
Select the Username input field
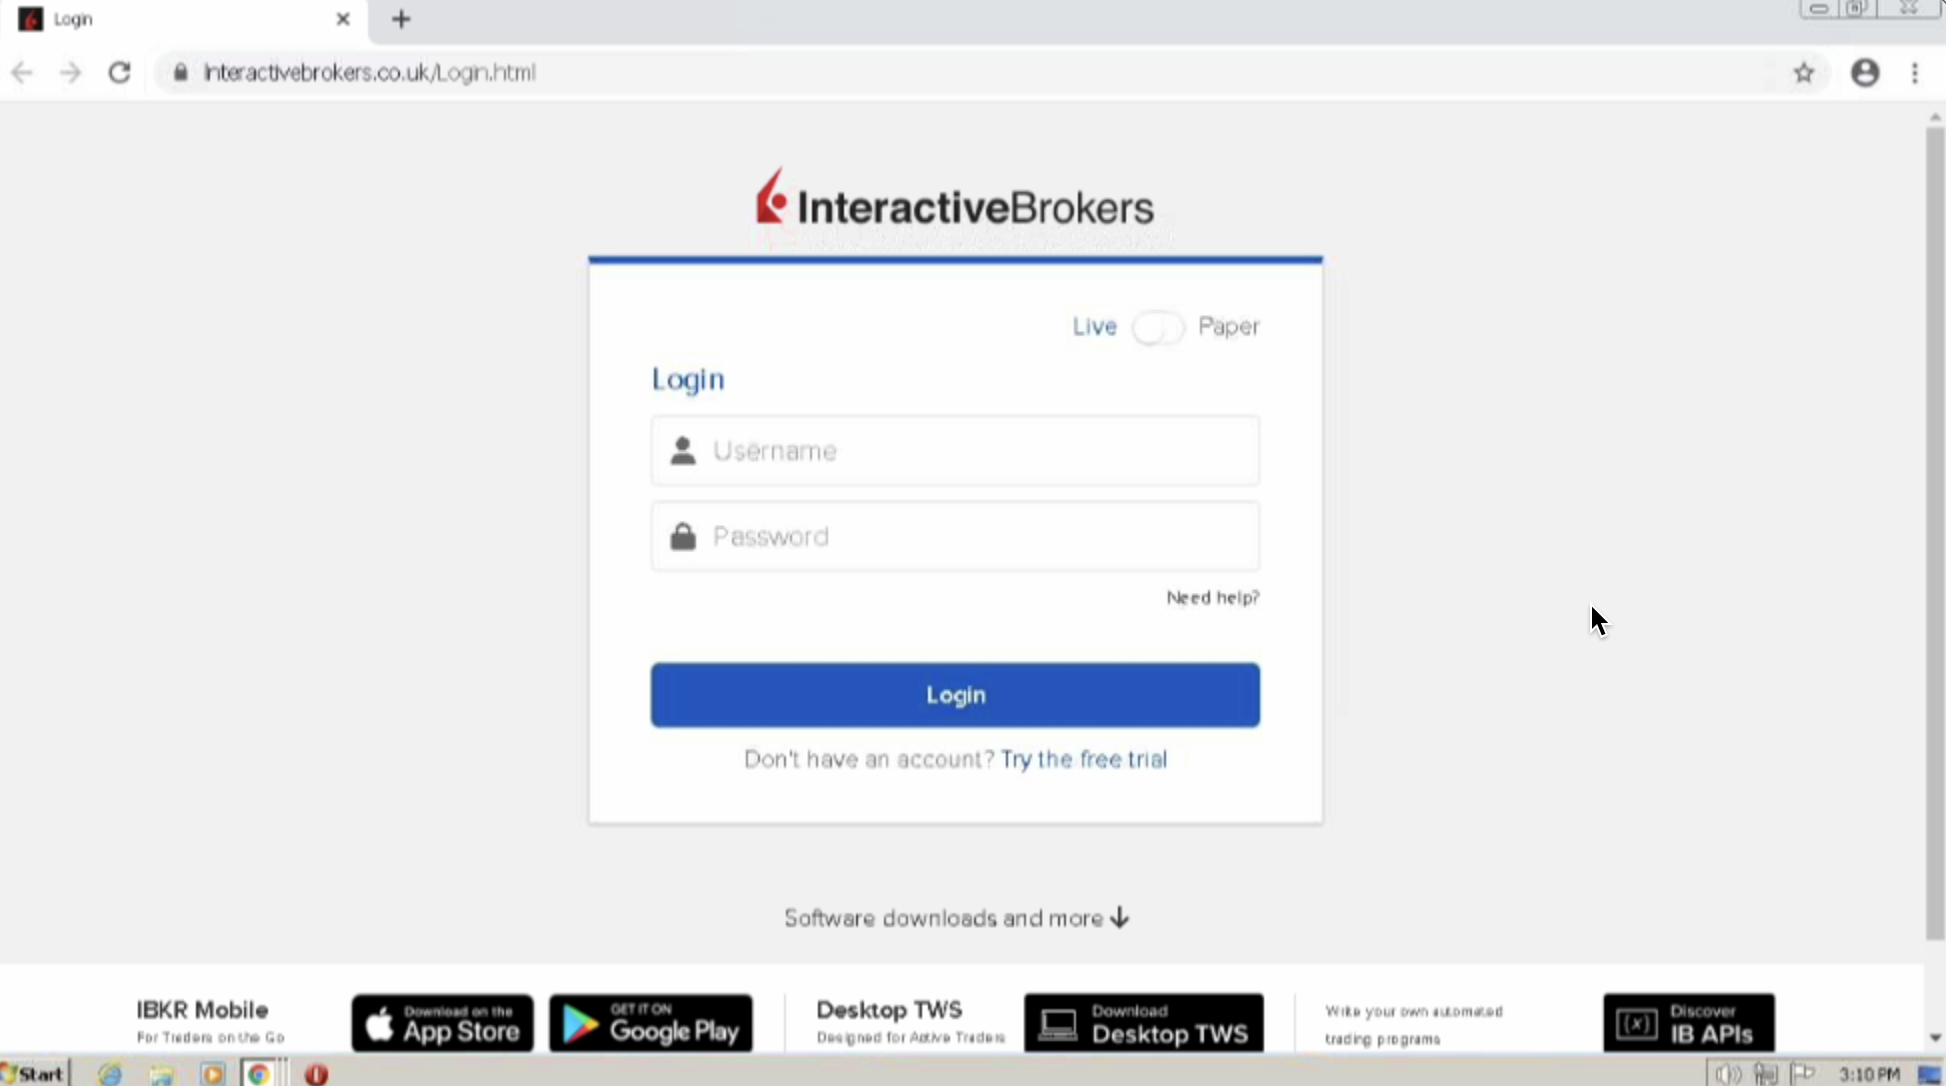coord(954,450)
